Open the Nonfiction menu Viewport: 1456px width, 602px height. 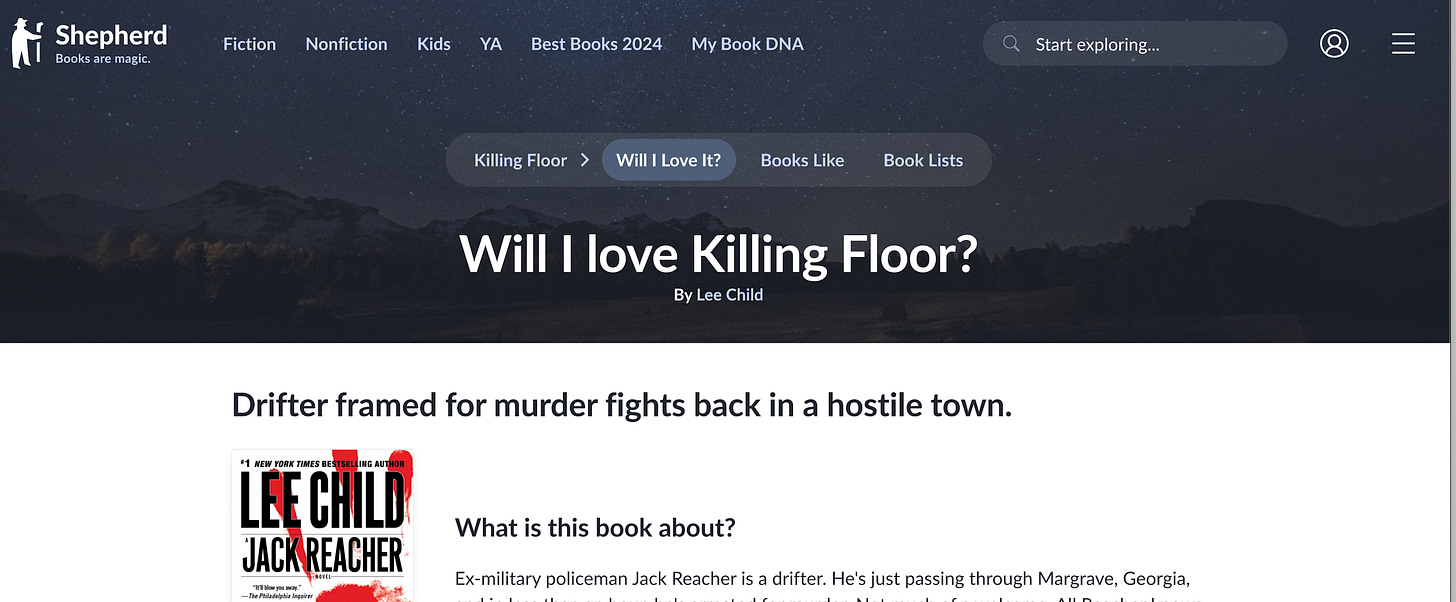[x=346, y=44]
